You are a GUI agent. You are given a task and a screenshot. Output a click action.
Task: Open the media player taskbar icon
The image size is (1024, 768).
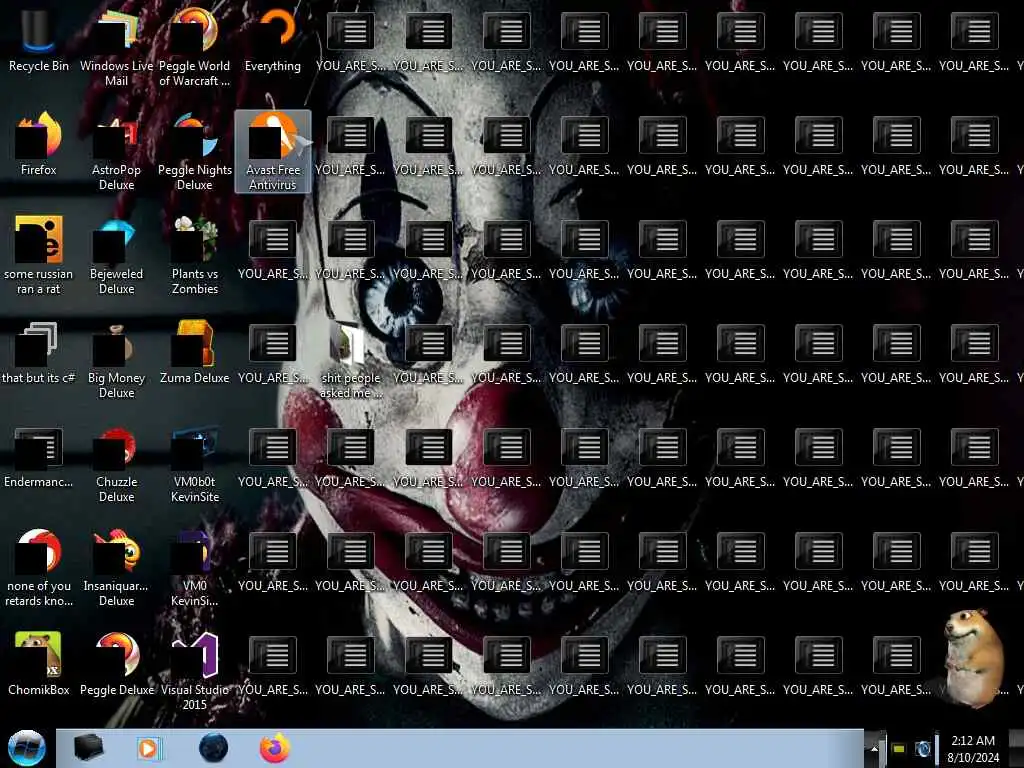pos(149,748)
